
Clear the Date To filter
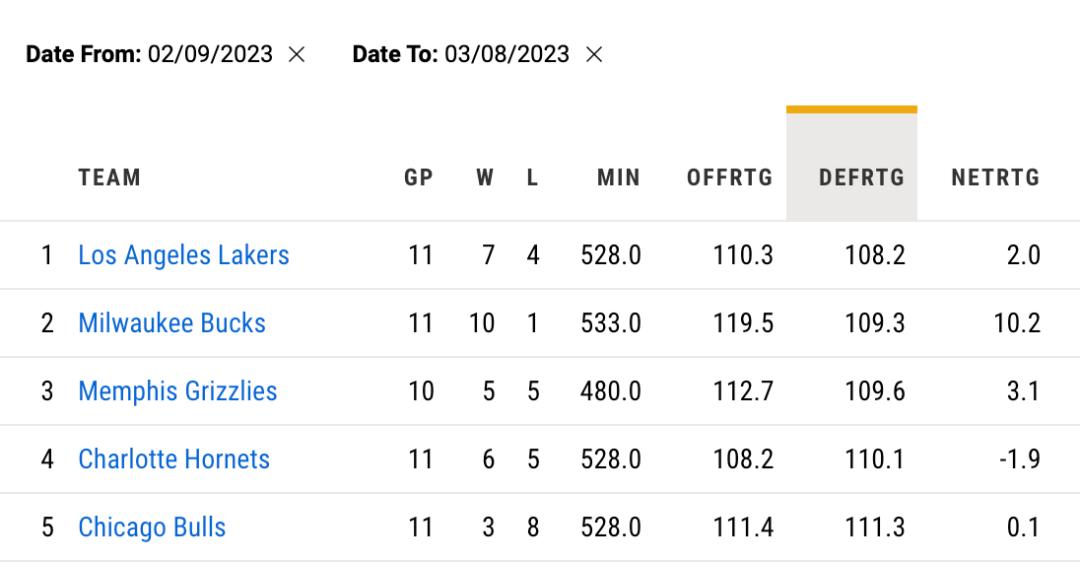[x=594, y=55]
